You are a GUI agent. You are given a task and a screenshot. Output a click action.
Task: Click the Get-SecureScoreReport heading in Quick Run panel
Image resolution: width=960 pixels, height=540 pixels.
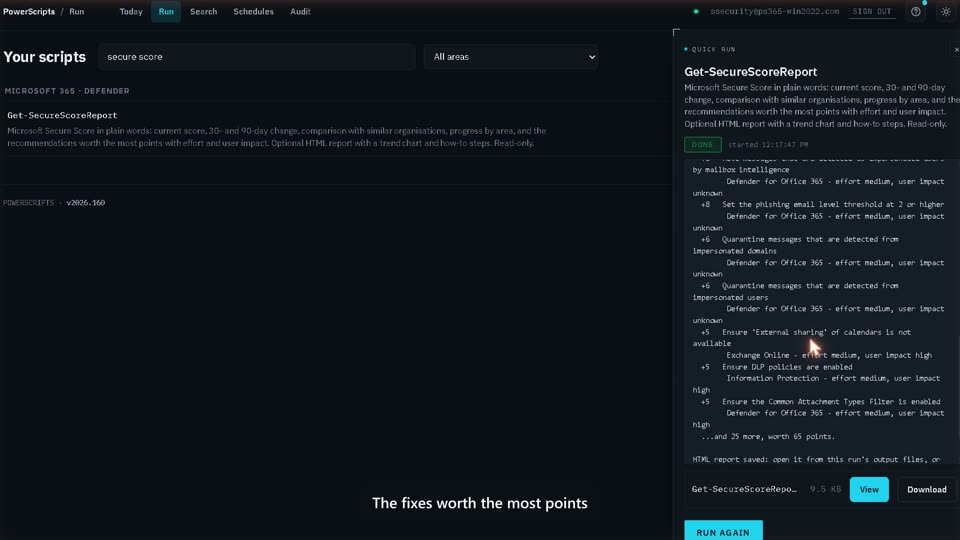point(750,72)
